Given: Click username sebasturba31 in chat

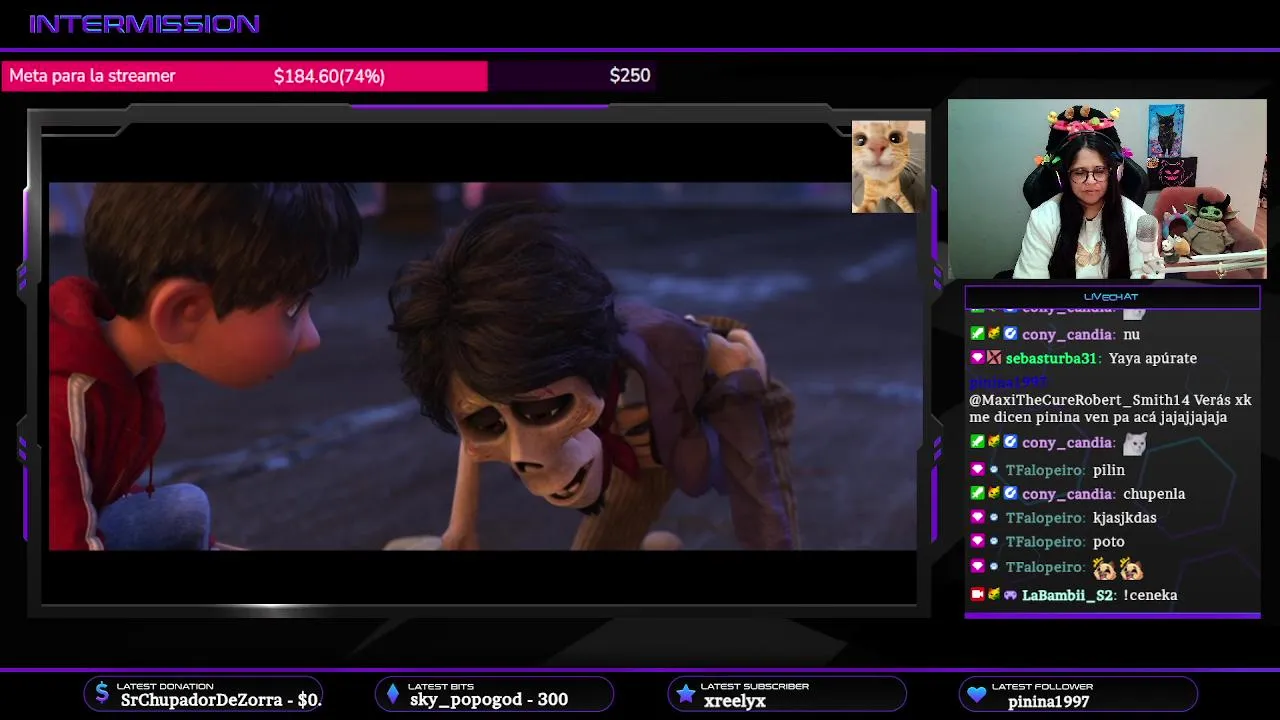Looking at the screenshot, I should pos(1053,358).
